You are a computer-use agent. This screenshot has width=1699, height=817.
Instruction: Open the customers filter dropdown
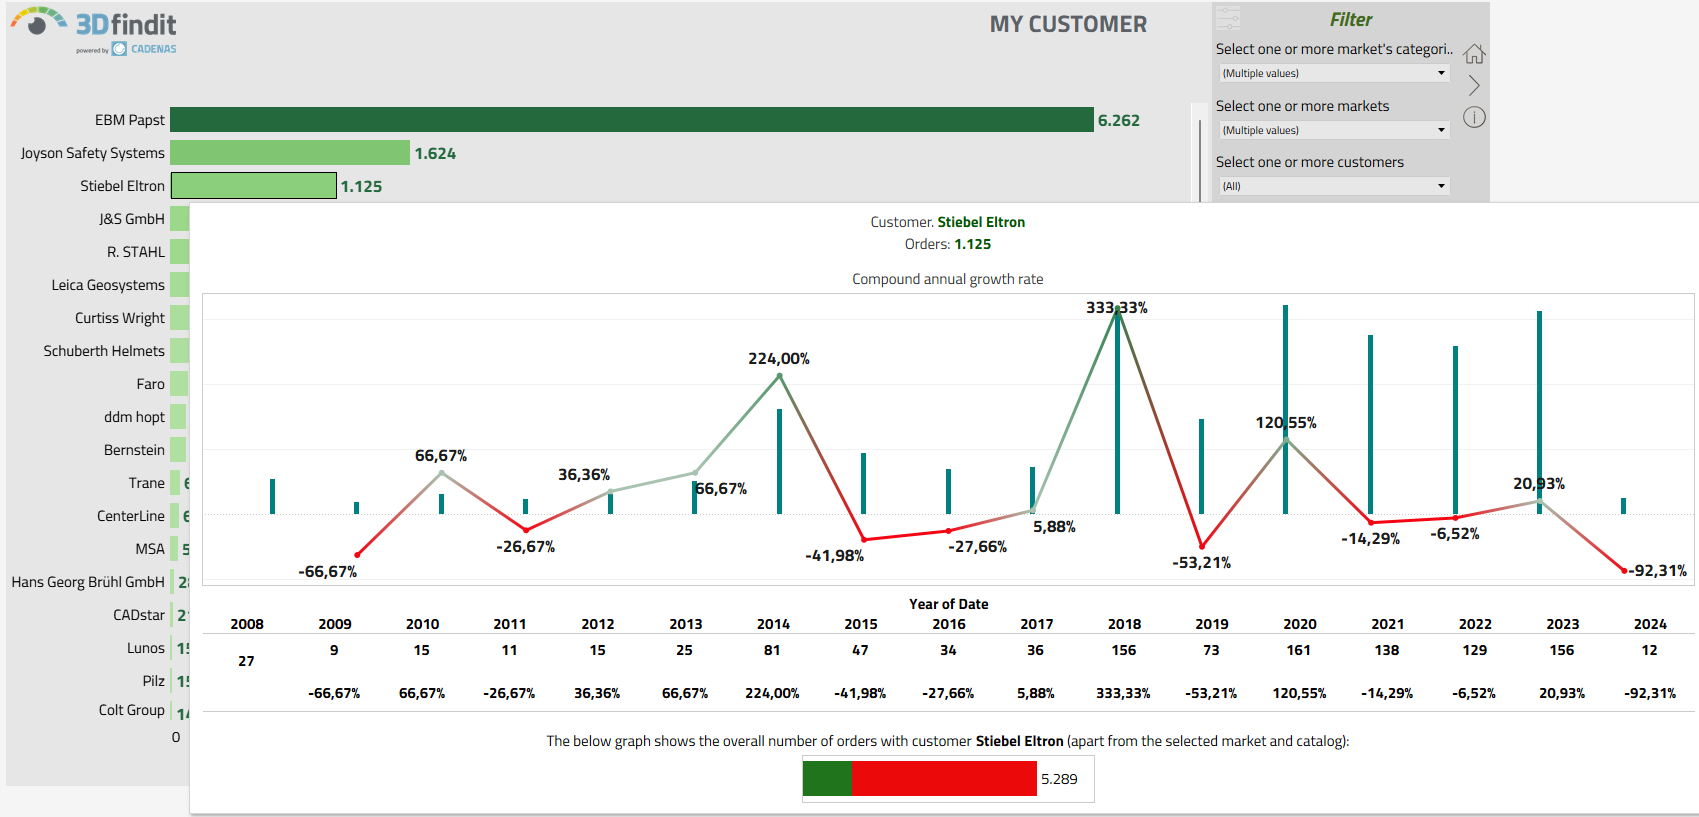tap(1333, 186)
